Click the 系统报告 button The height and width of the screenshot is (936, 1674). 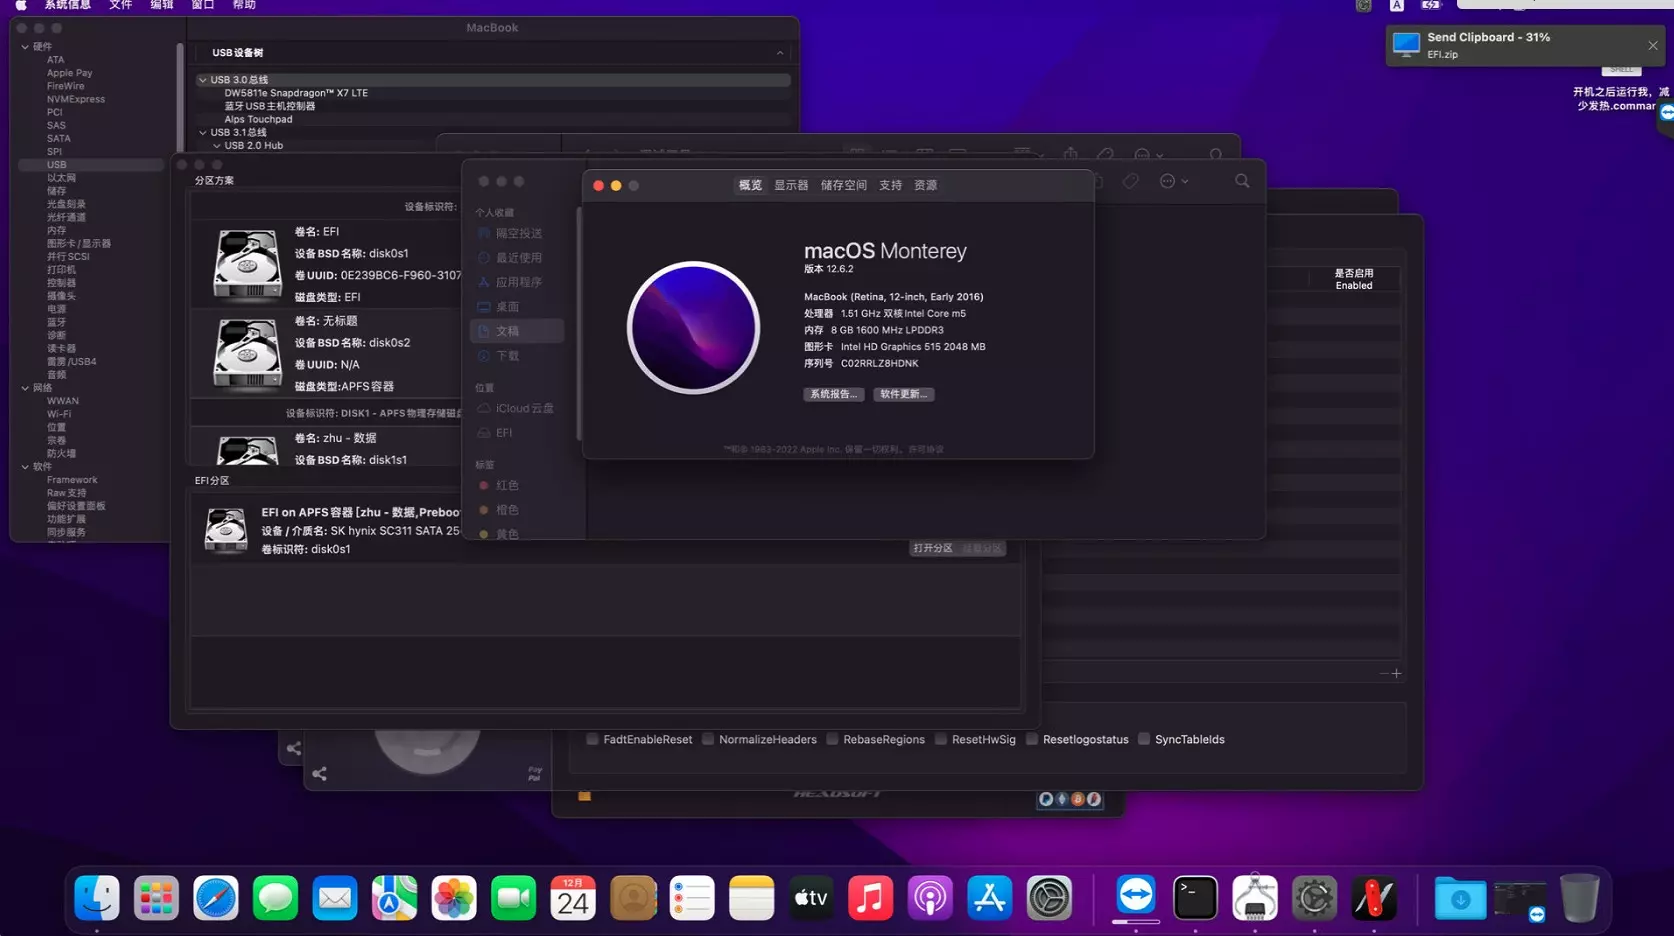pyautogui.click(x=834, y=393)
